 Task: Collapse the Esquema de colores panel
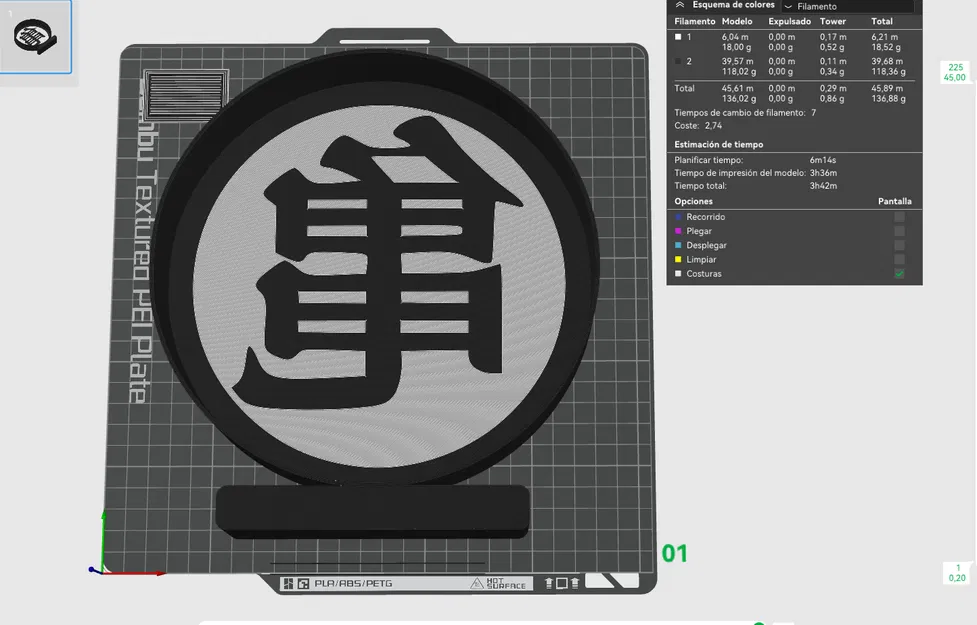tap(681, 4)
